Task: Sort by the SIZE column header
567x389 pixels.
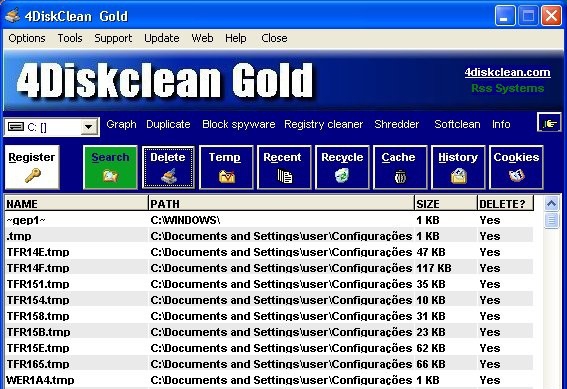Action: coord(446,204)
